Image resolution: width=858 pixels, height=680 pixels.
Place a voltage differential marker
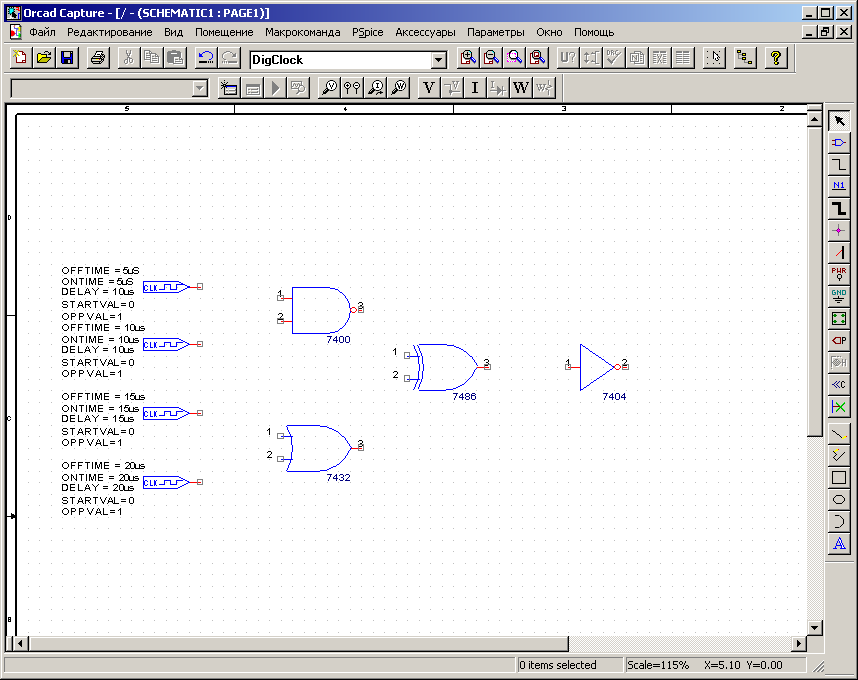pyautogui.click(x=352, y=88)
